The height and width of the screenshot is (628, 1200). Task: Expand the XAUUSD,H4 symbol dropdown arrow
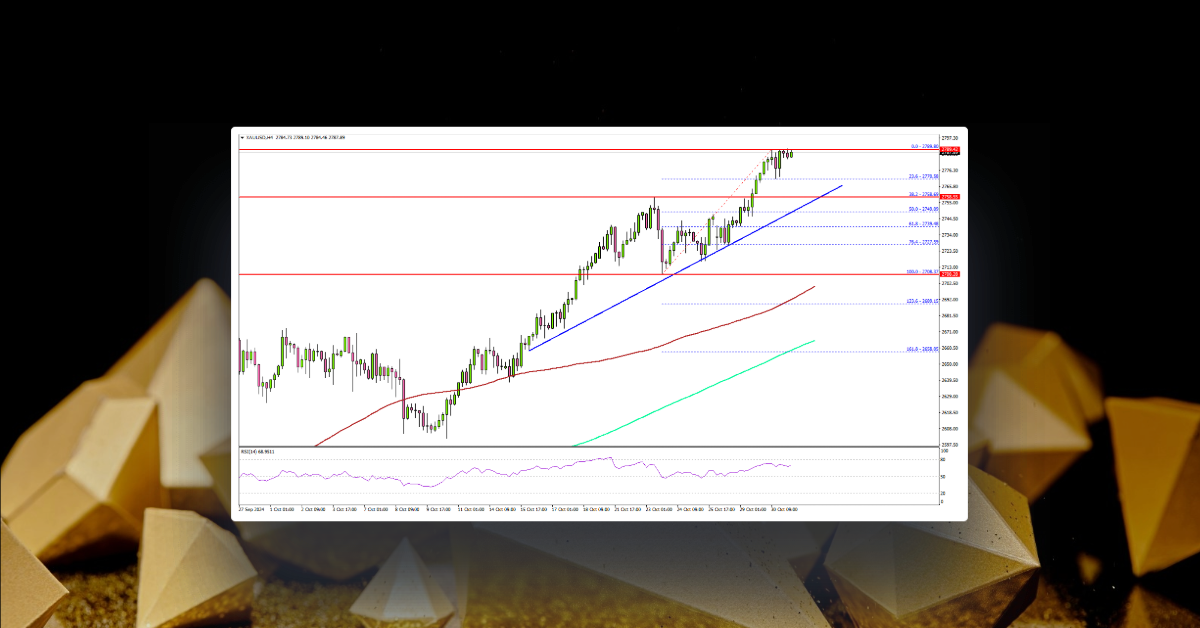point(243,137)
